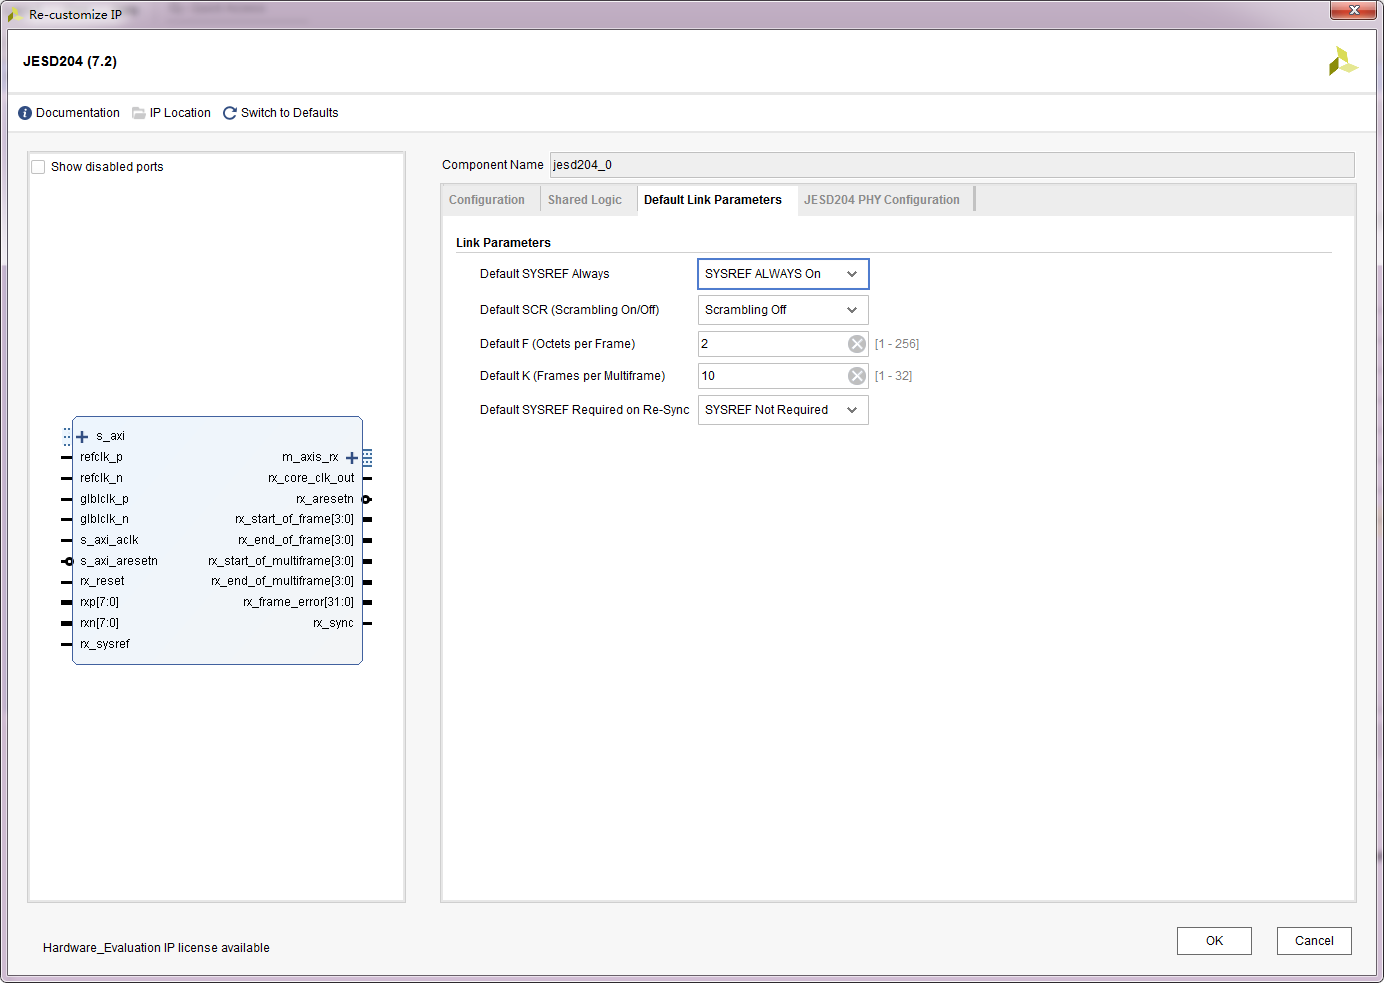
Task: Click the Xilinx logo in header
Action: pos(1342,61)
